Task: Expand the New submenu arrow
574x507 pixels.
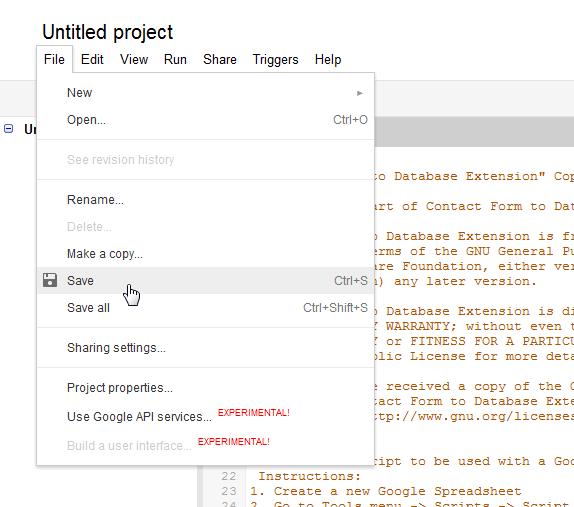Action: click(x=360, y=93)
